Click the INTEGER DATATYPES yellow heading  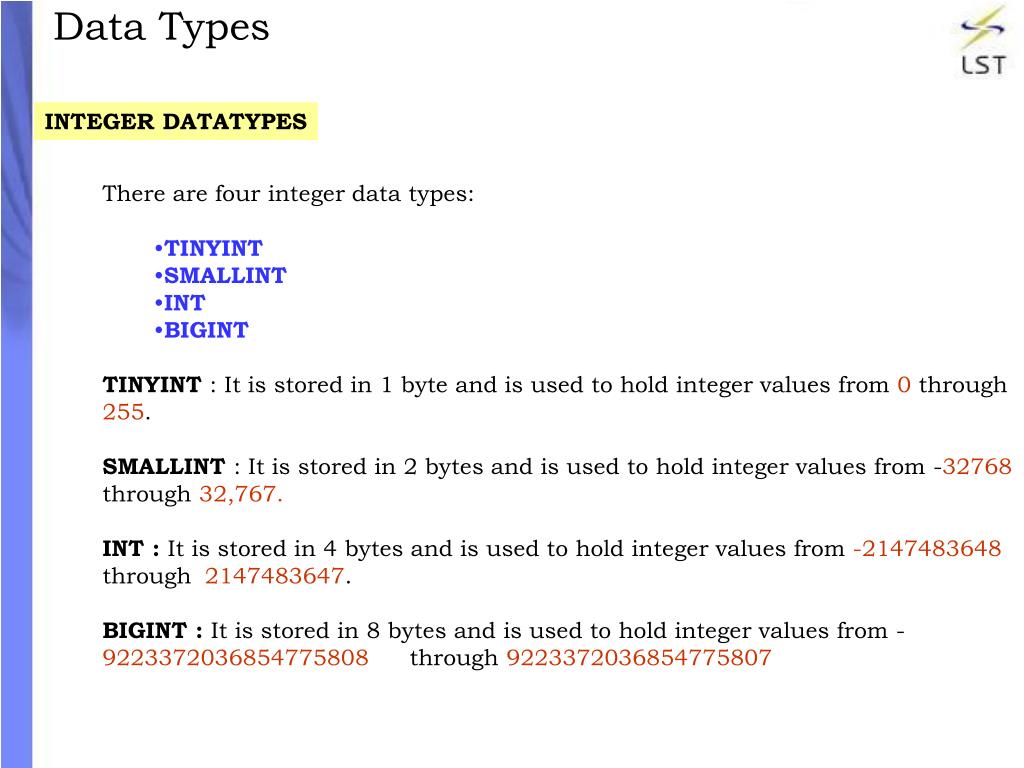176,121
